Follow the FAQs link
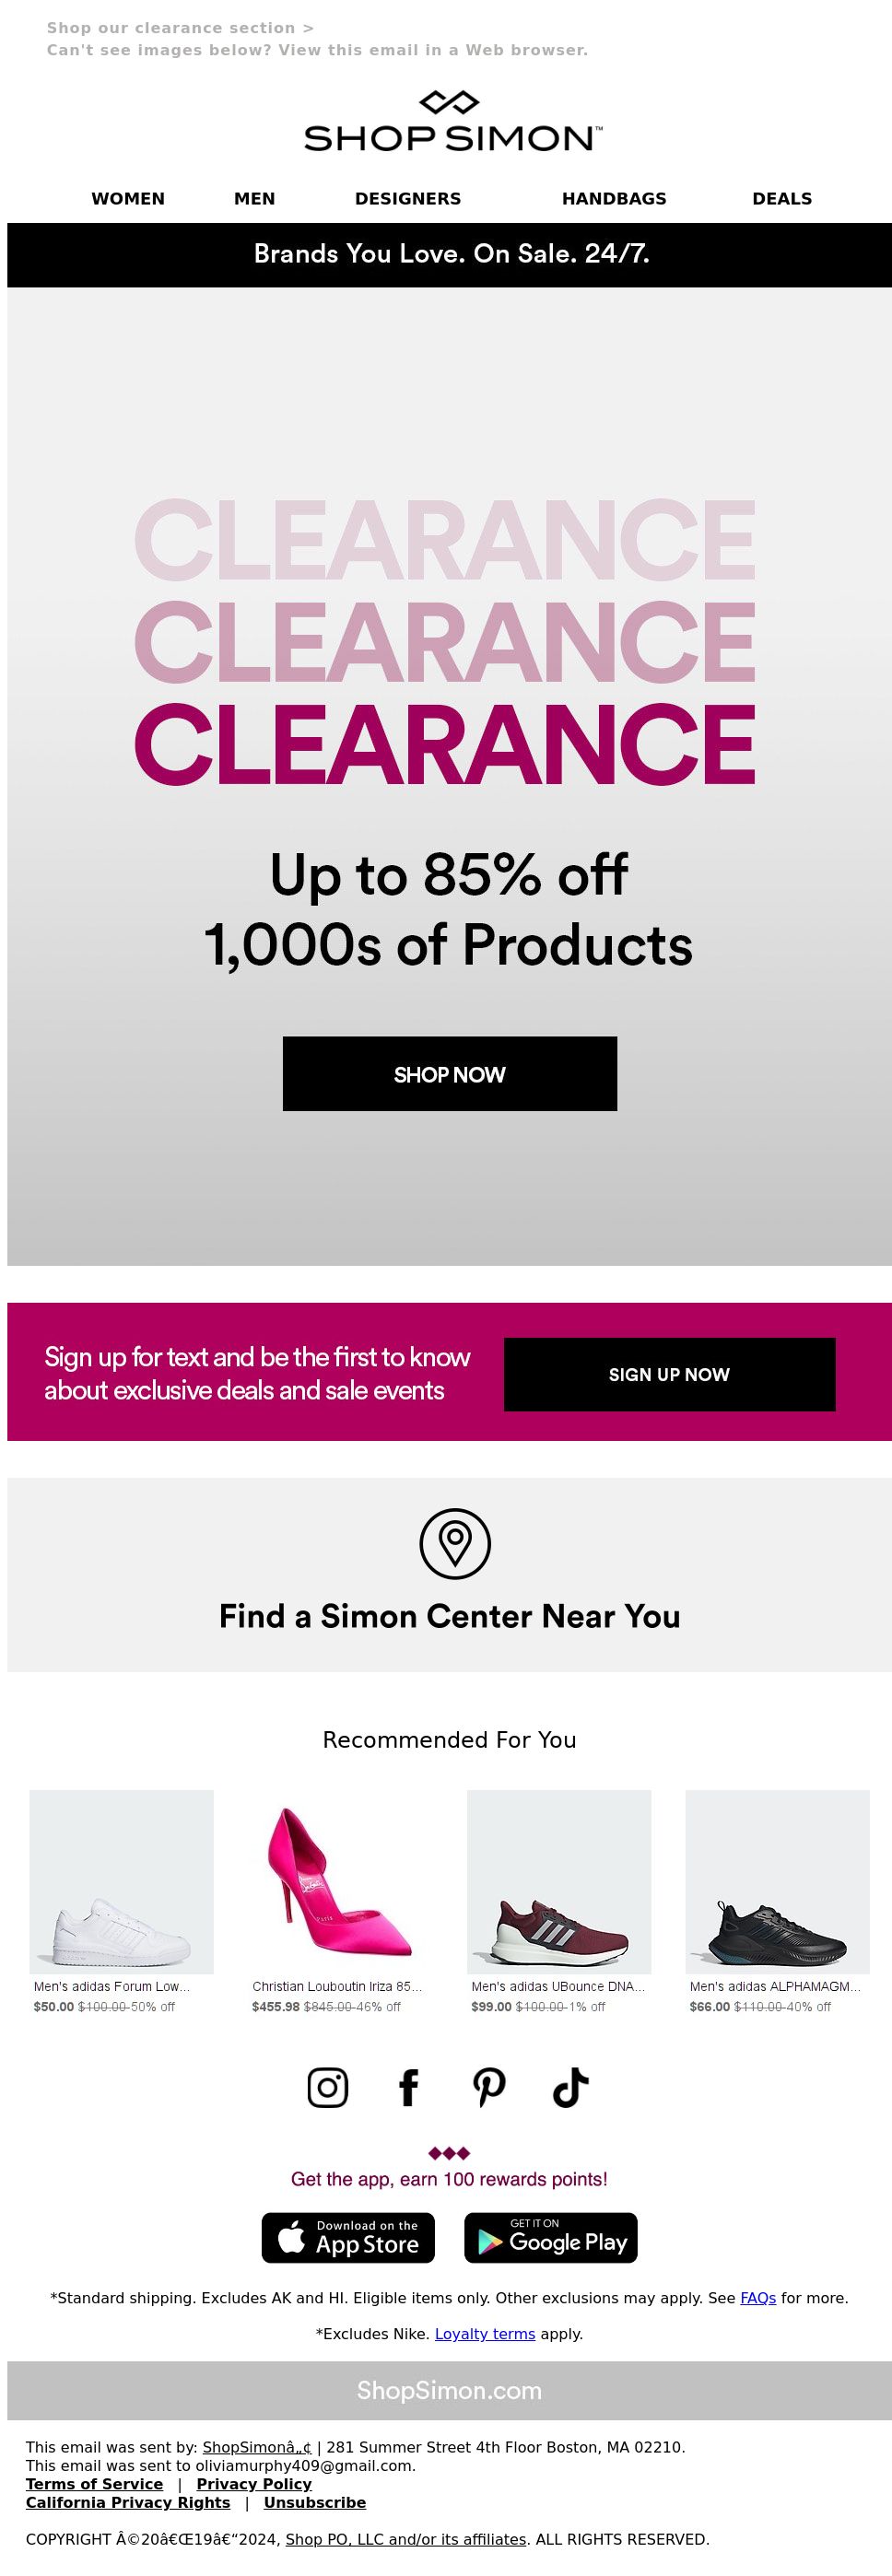Viewport: 892px width, 2576px height. tap(758, 2297)
